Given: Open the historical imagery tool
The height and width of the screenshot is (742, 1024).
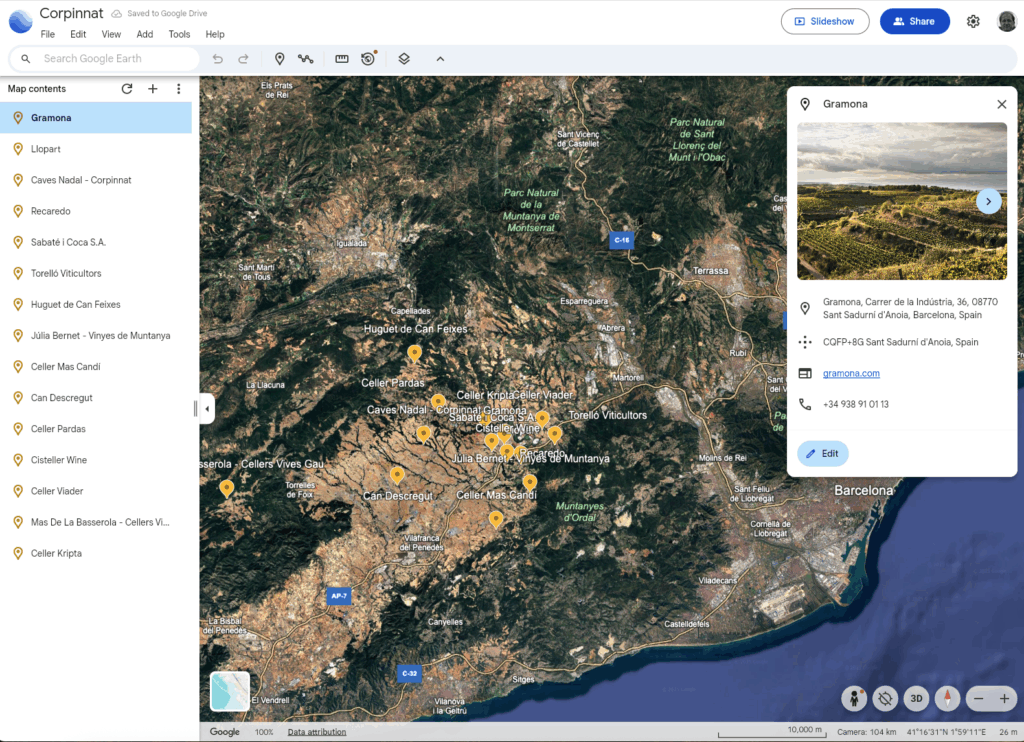Looking at the screenshot, I should coord(369,58).
